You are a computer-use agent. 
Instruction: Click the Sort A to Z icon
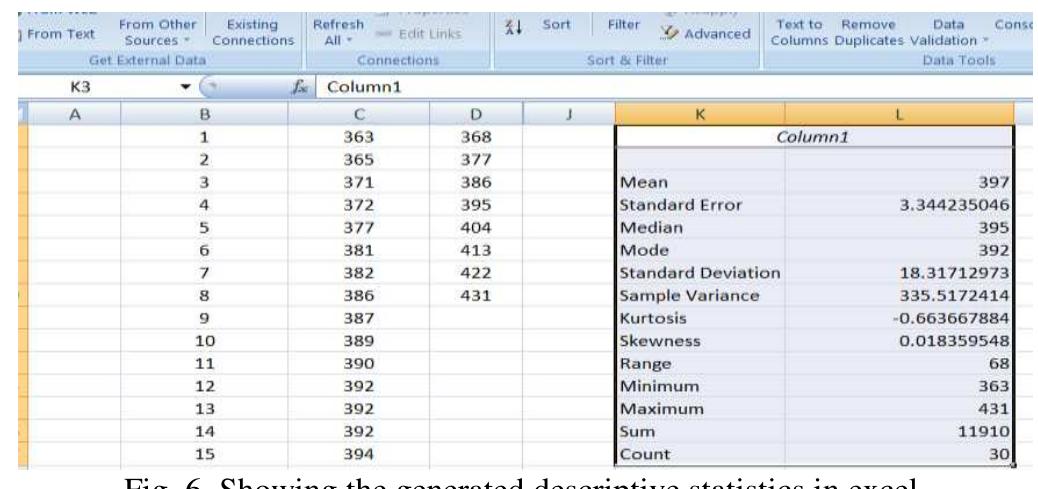[x=513, y=26]
